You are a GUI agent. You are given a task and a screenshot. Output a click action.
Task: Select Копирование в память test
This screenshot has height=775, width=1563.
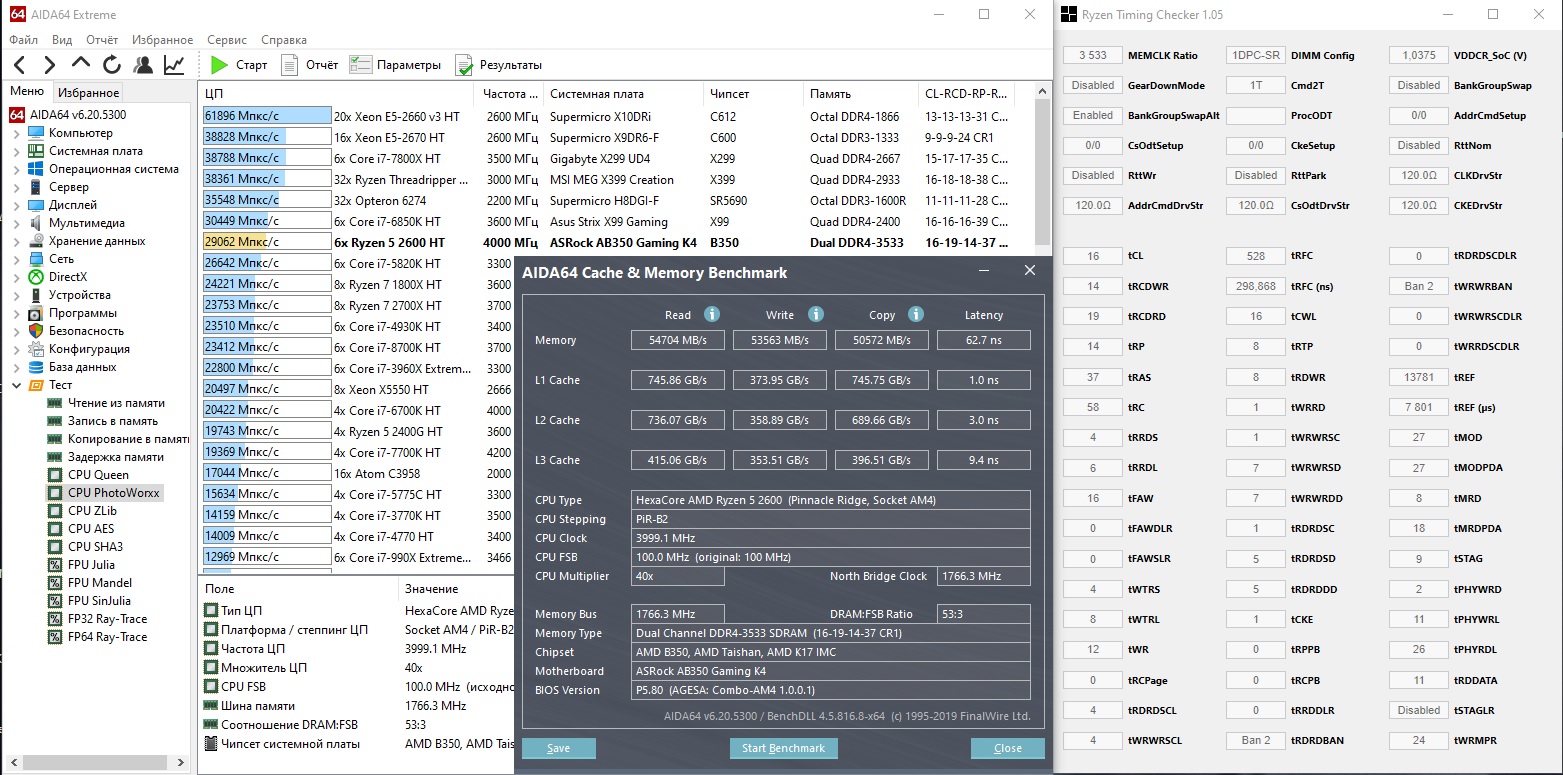(118, 439)
